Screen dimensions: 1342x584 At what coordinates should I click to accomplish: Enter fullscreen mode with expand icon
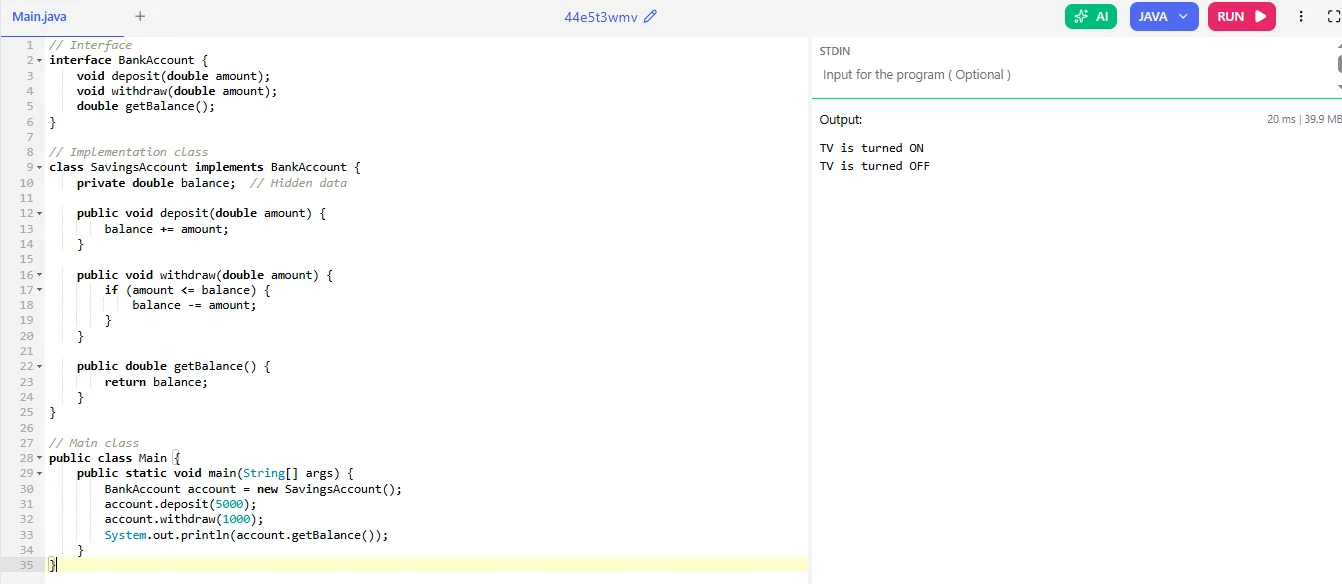[1333, 16]
